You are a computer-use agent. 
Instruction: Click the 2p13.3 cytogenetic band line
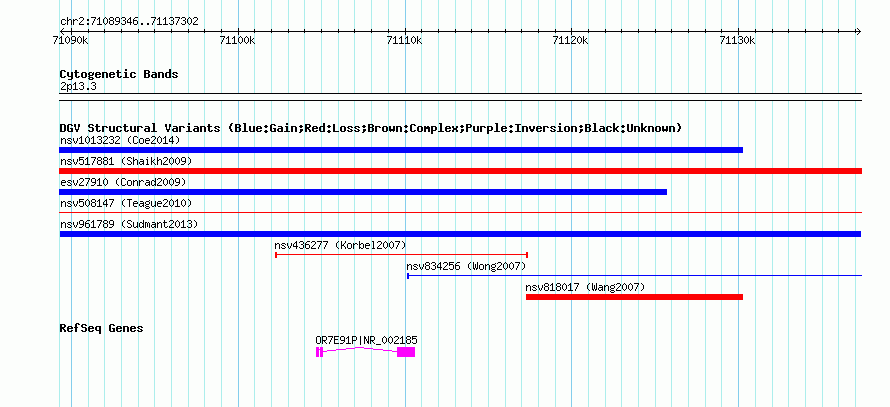coord(460,96)
